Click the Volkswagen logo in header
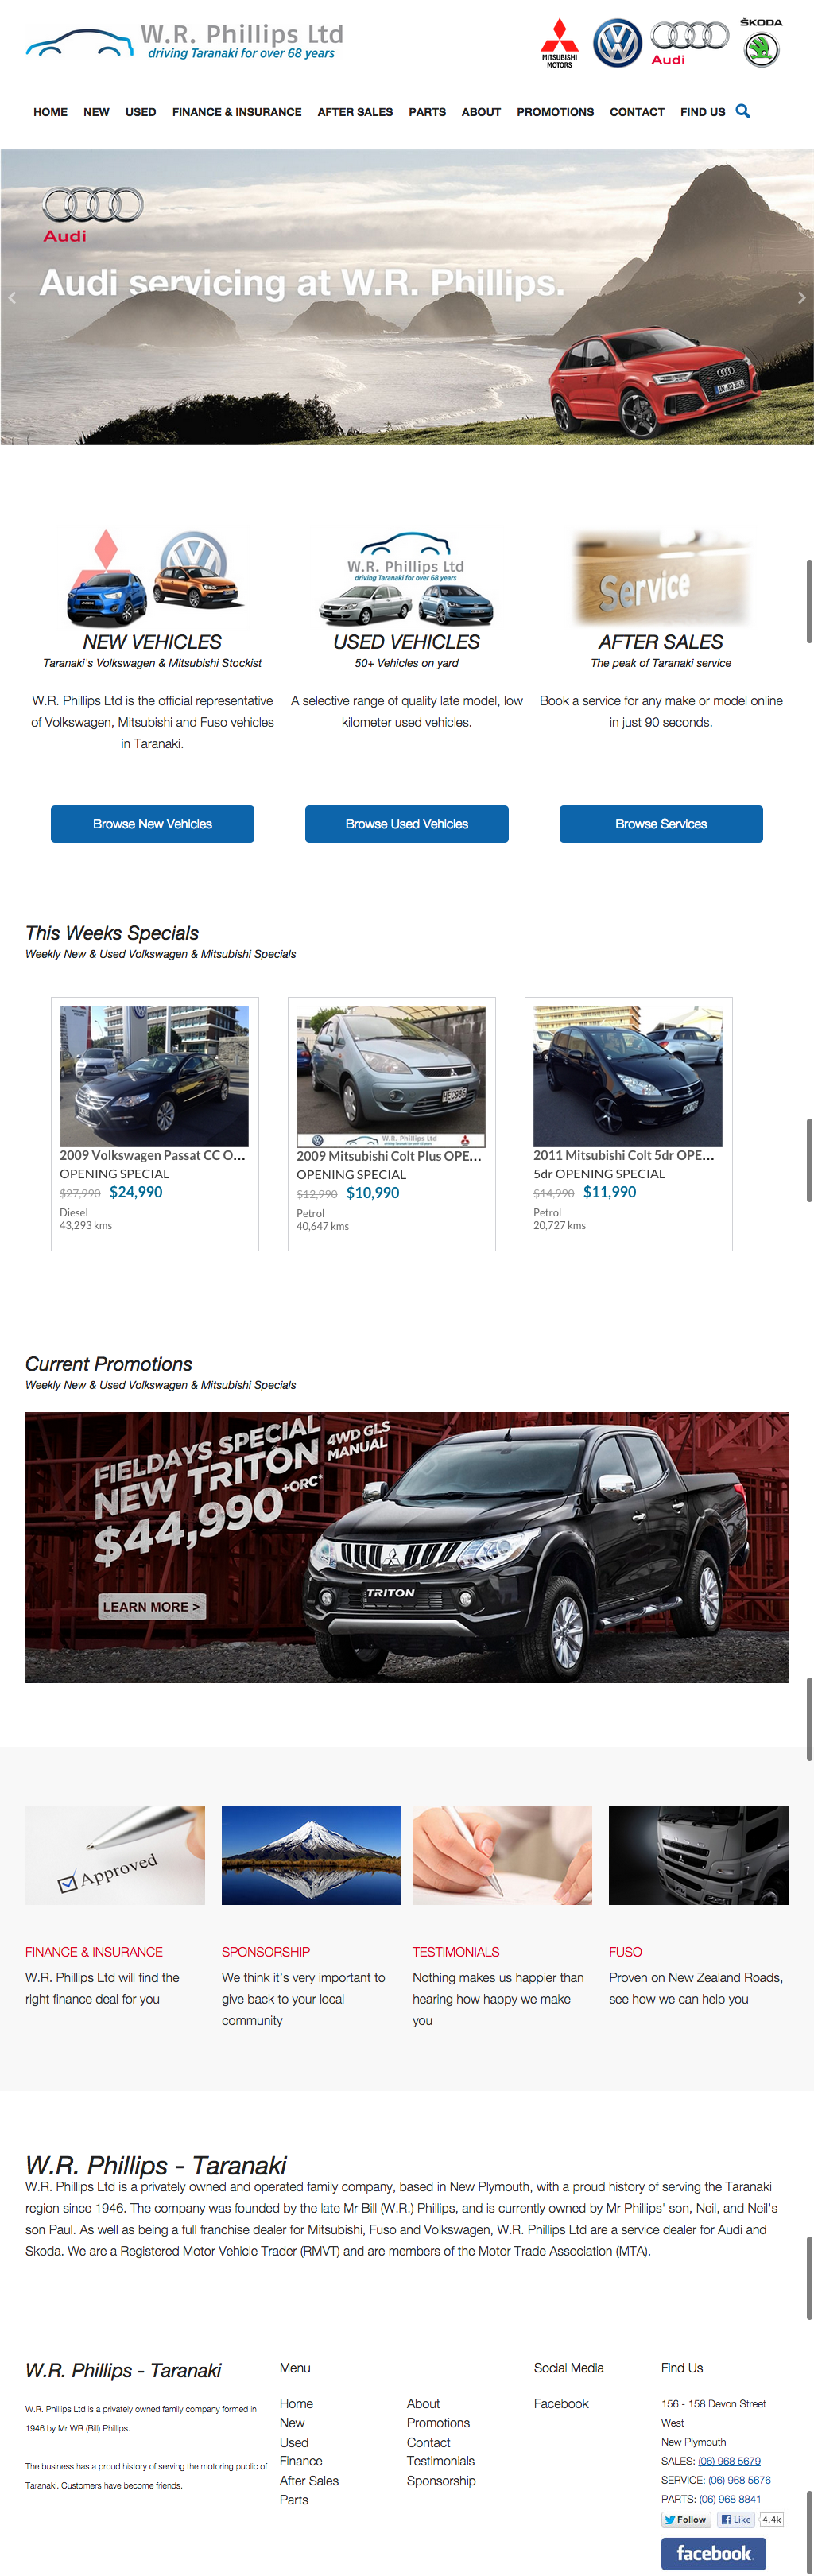The image size is (814, 2576). (x=617, y=43)
